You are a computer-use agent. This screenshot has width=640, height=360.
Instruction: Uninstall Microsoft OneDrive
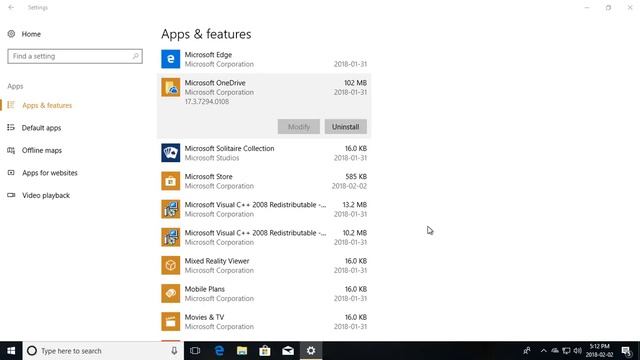pos(345,127)
